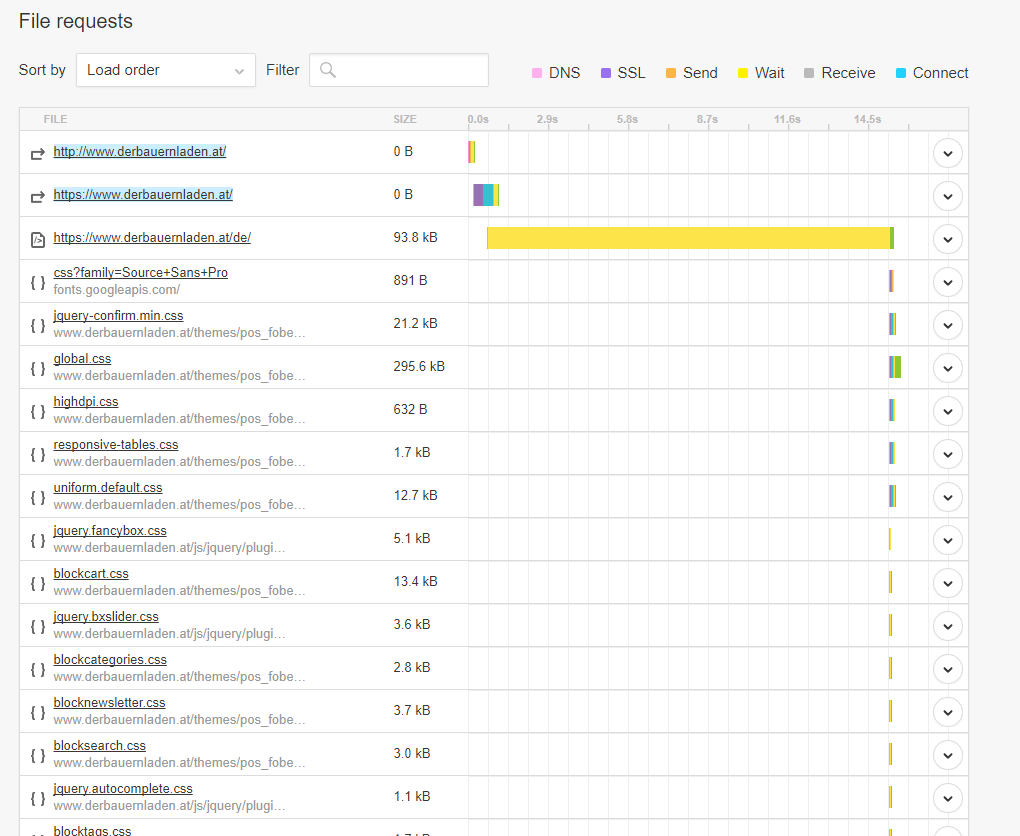Click the Wait yellow legend swatch

tap(743, 73)
